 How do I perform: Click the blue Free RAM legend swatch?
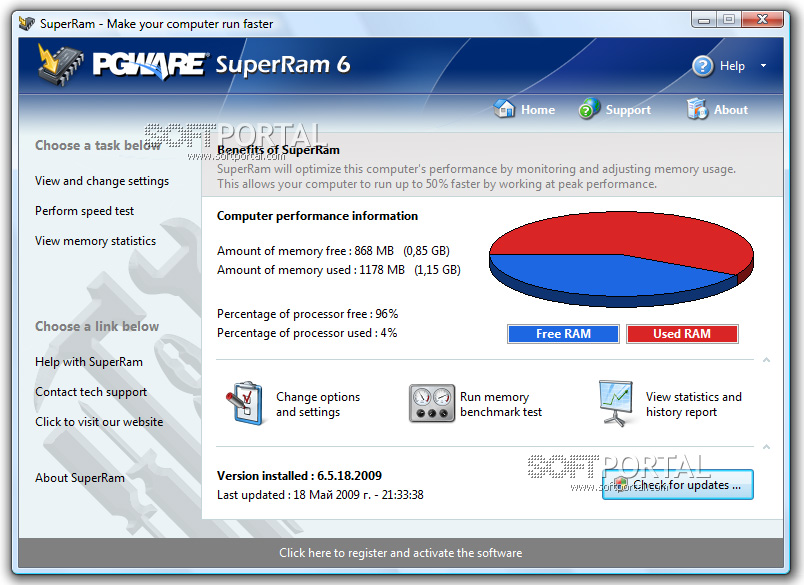pyautogui.click(x=563, y=334)
